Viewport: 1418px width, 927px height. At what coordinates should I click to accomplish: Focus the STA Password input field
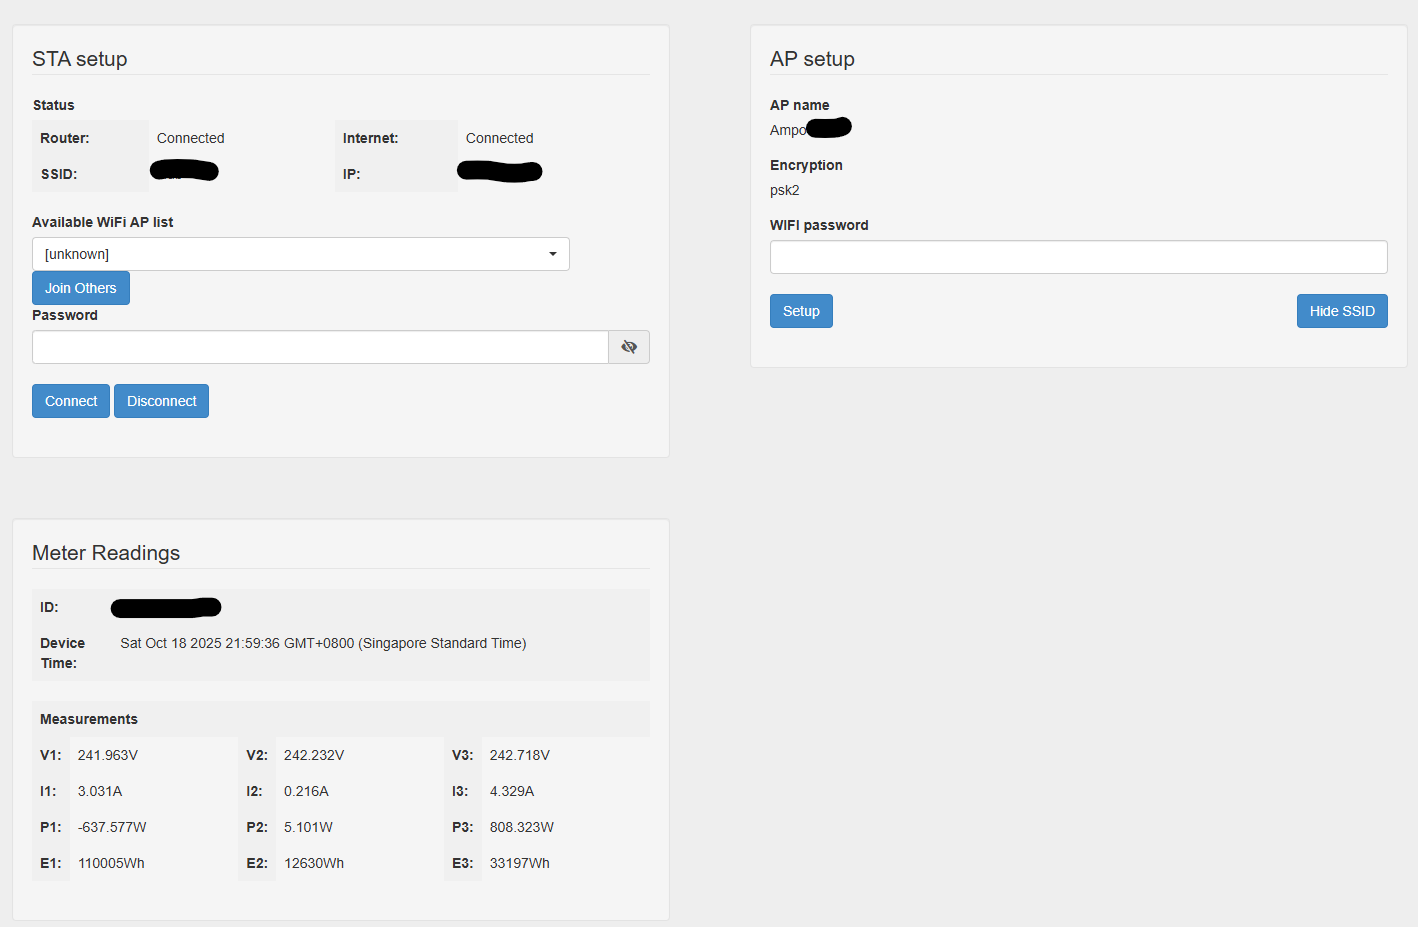(320, 347)
